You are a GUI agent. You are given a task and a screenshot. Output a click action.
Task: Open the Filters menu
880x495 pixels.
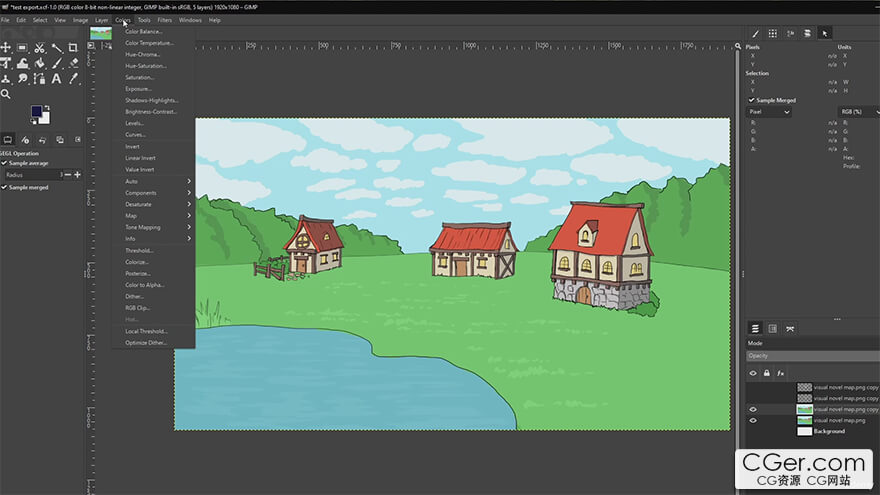click(x=164, y=20)
